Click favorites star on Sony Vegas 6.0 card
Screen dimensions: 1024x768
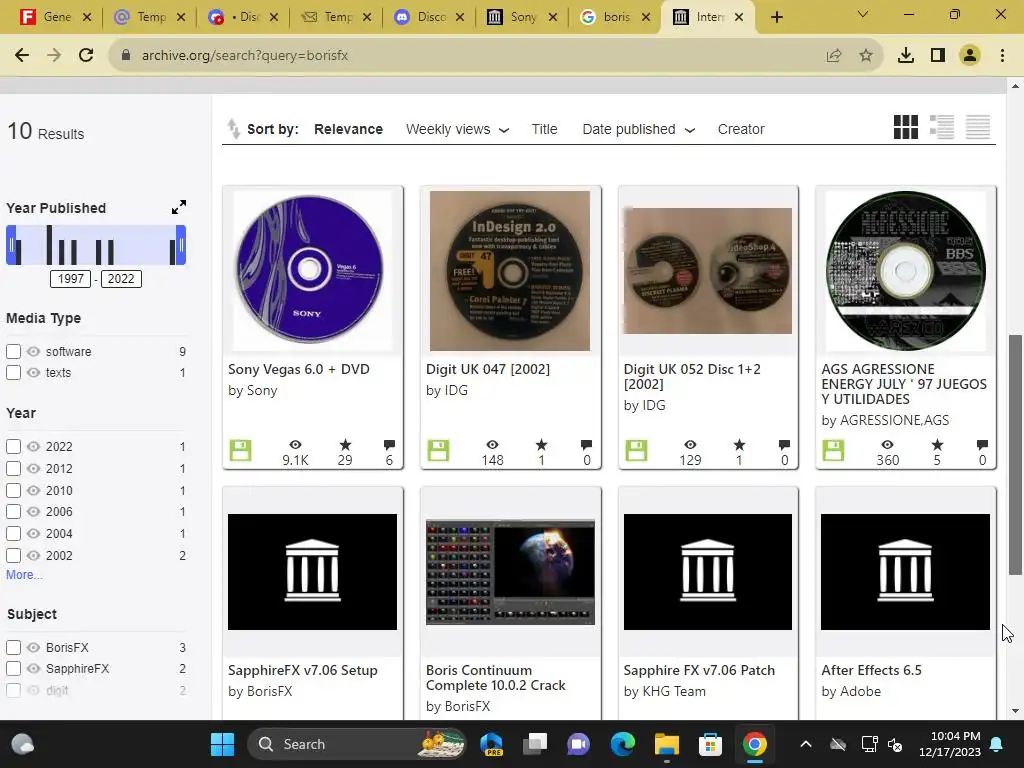(x=345, y=445)
